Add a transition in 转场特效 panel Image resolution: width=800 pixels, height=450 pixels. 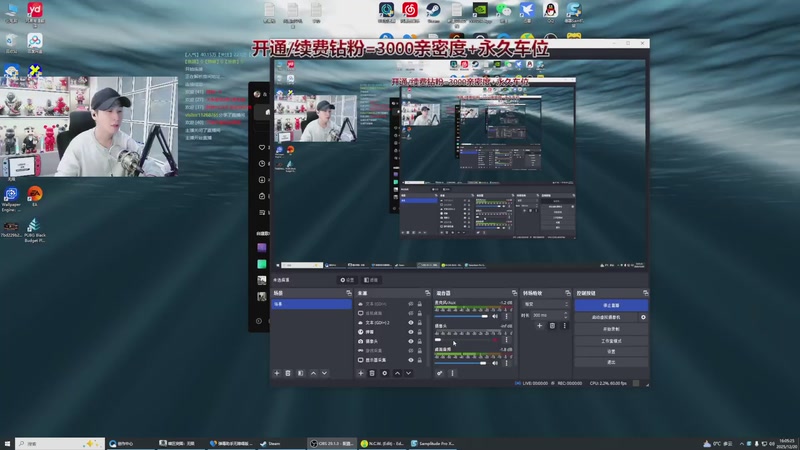coord(539,326)
